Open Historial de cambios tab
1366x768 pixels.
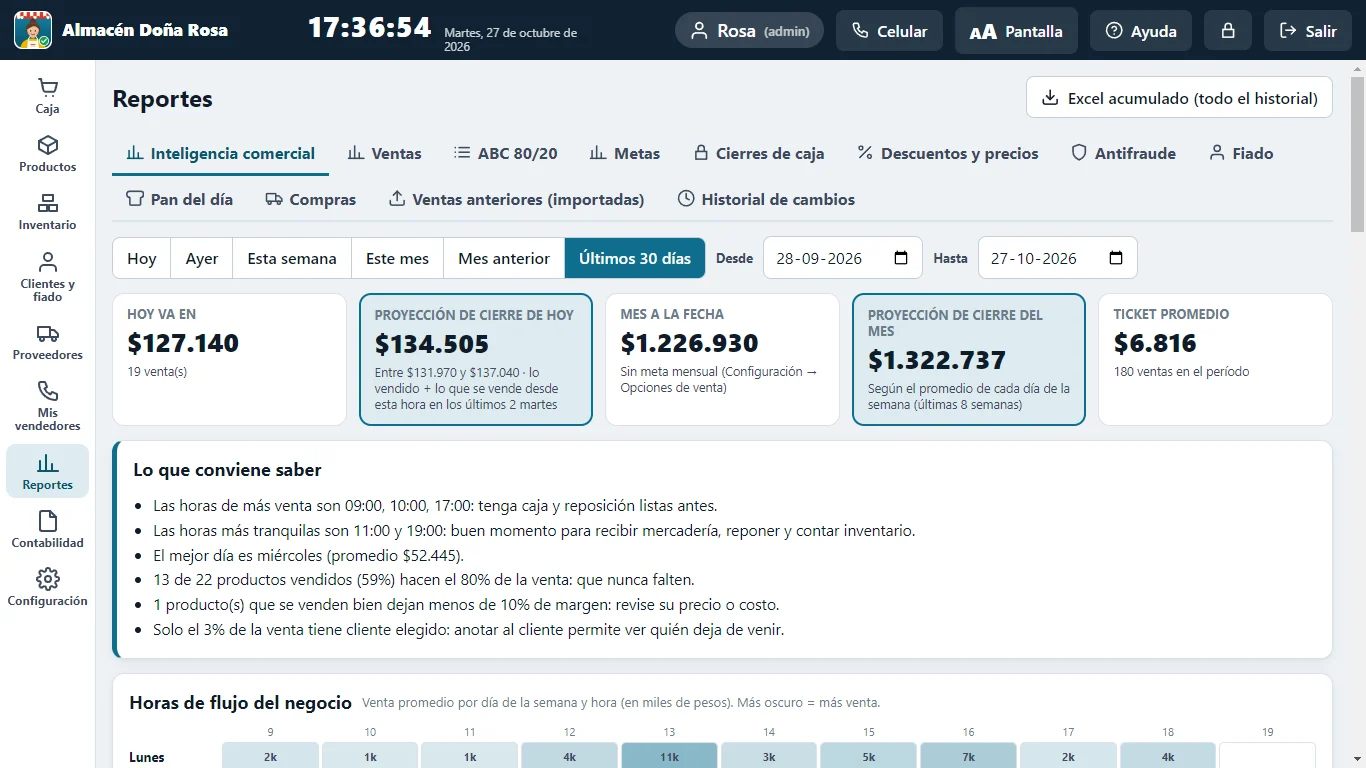point(766,200)
